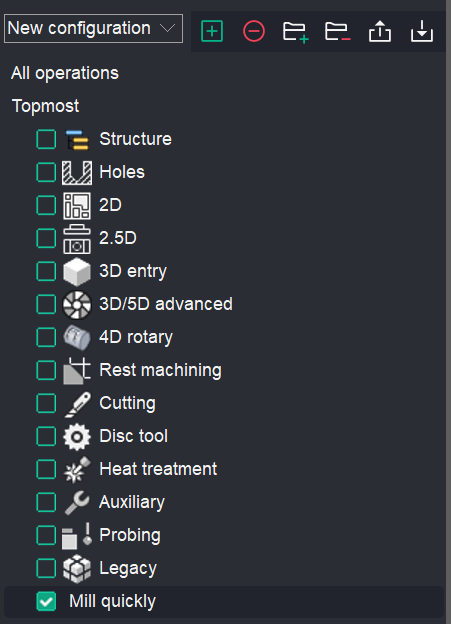Click the import download arrow icon
Image resolution: width=451 pixels, height=624 pixels.
422,31
